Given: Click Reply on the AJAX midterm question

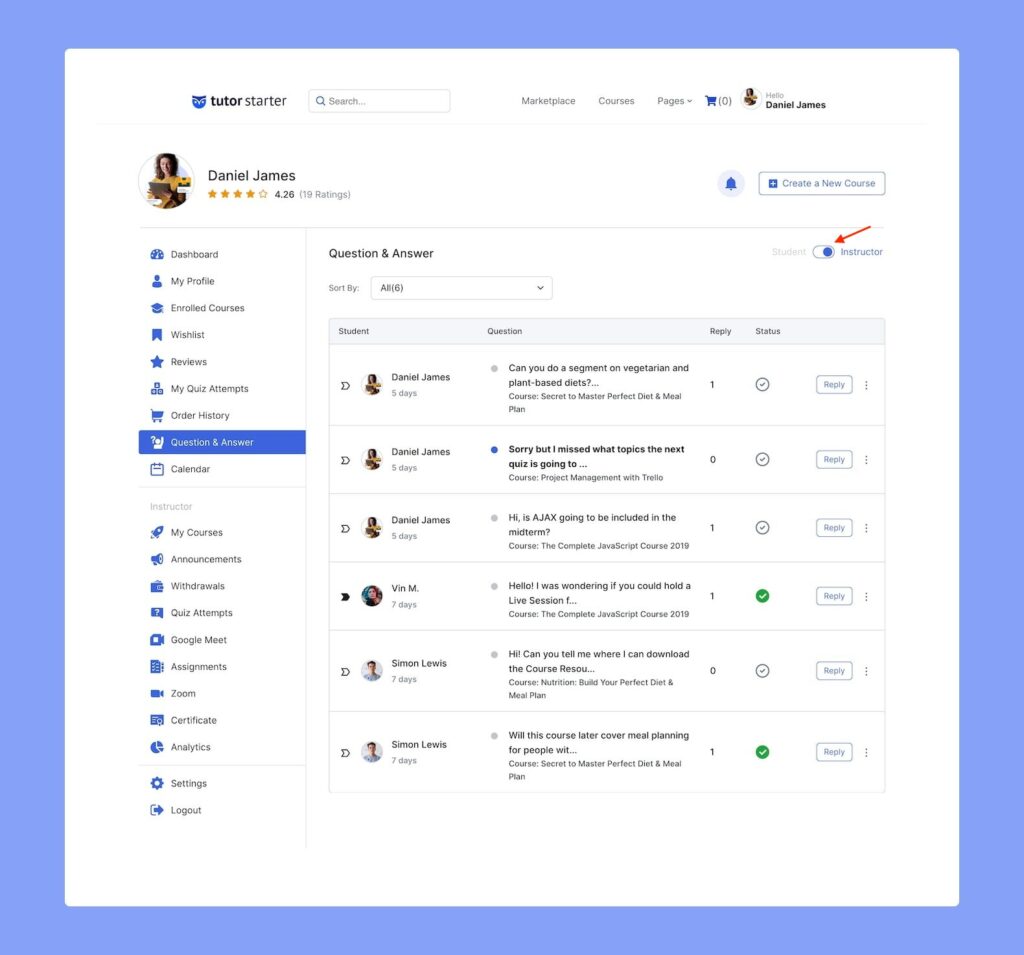Looking at the screenshot, I should point(834,528).
